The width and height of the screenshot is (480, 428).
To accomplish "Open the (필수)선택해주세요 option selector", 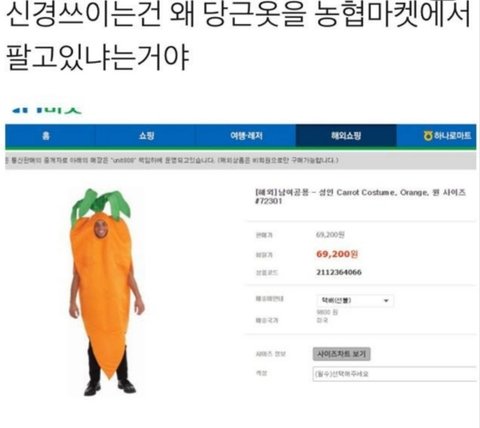I will (394, 374).
